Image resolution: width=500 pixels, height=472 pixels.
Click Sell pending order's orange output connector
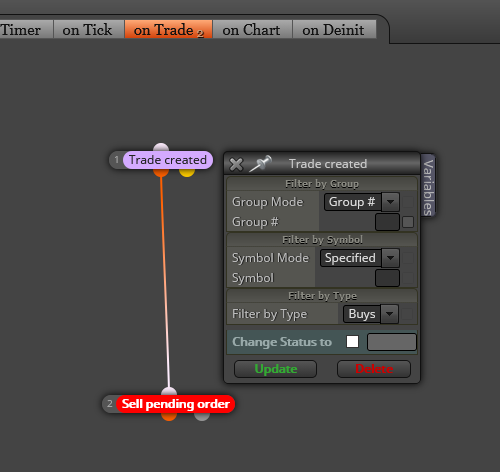pos(169,416)
